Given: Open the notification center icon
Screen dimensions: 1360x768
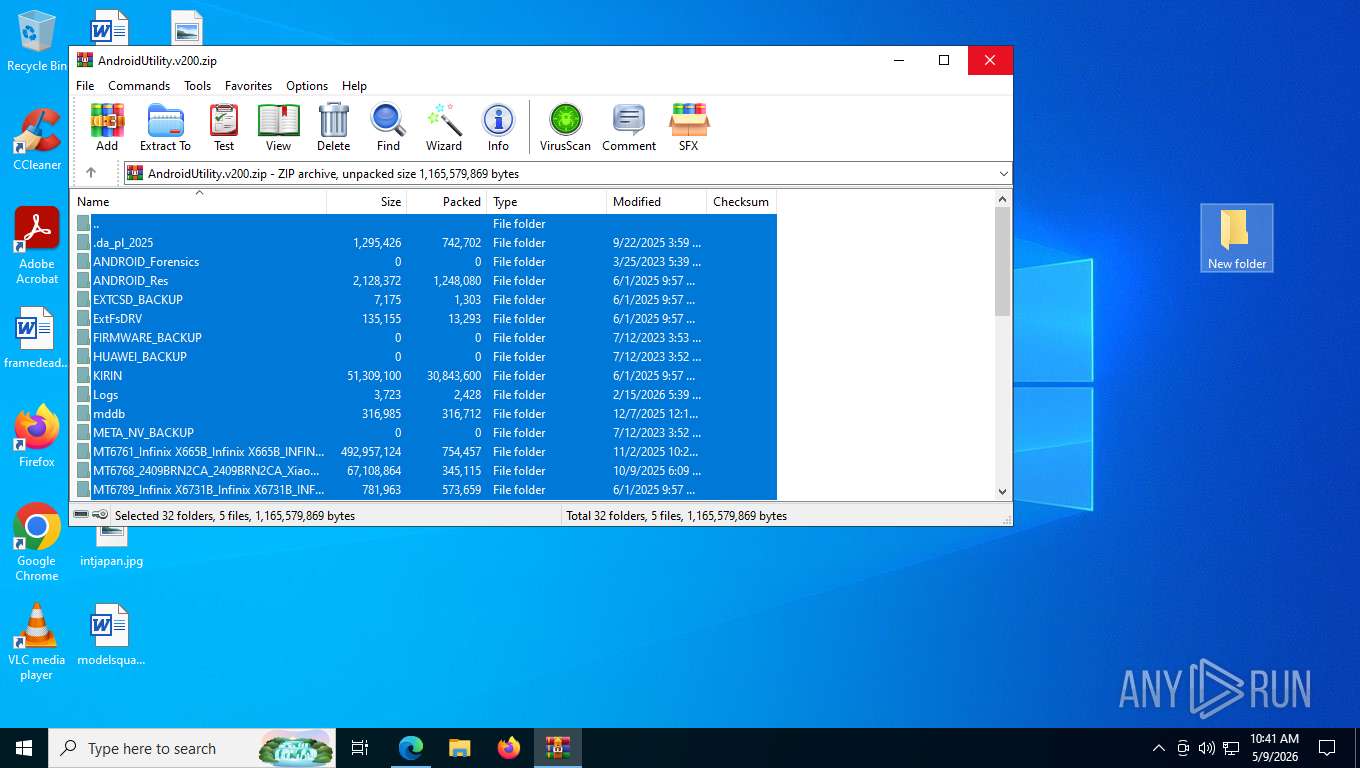Looking at the screenshot, I should pyautogui.click(x=1327, y=748).
